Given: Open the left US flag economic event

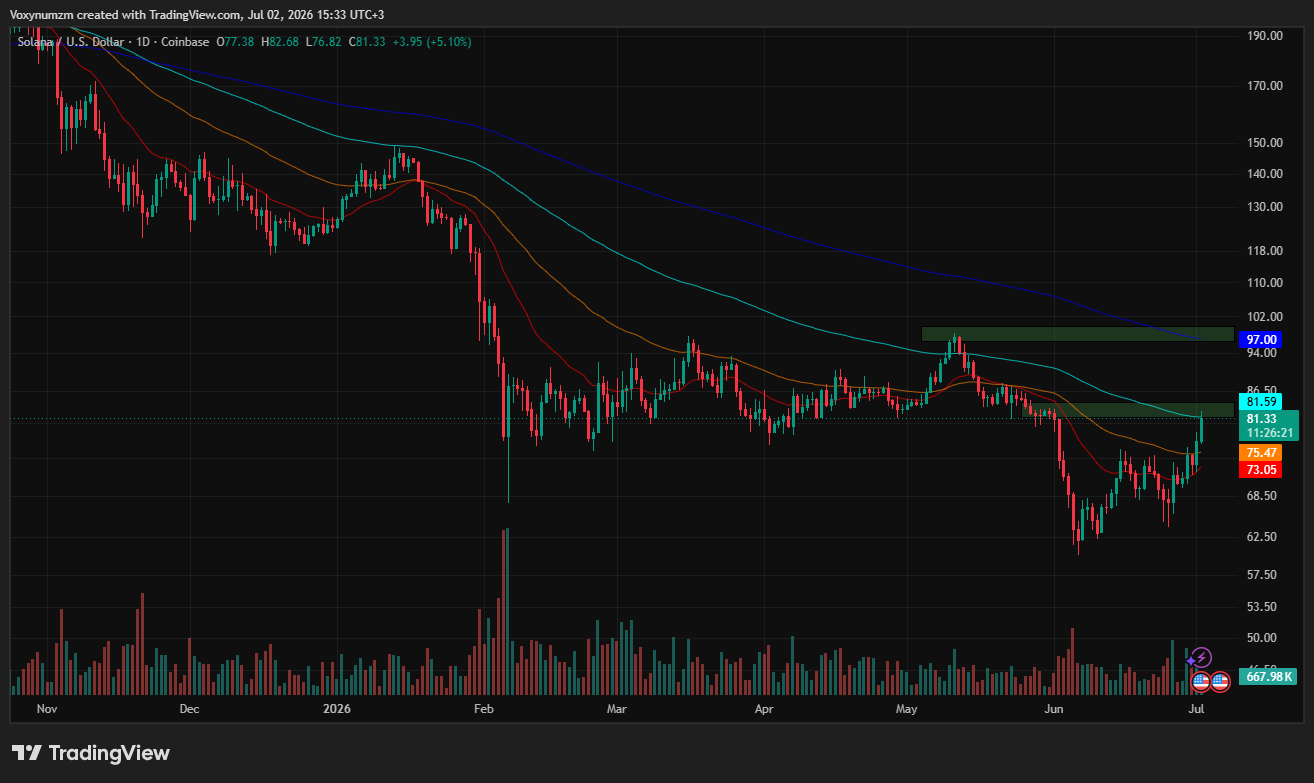Looking at the screenshot, I should 1202,682.
